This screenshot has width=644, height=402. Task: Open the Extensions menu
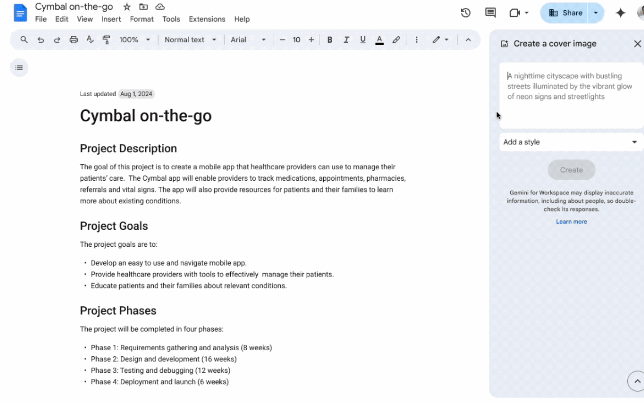207,19
